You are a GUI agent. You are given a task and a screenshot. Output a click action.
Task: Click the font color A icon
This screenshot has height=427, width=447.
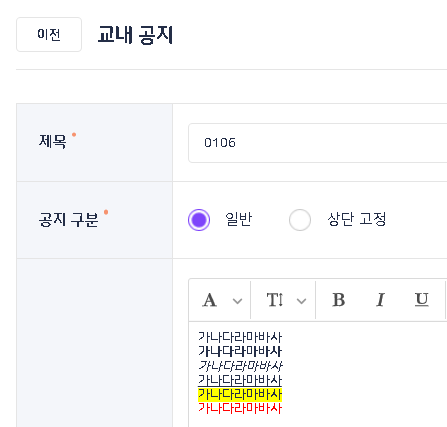click(210, 300)
